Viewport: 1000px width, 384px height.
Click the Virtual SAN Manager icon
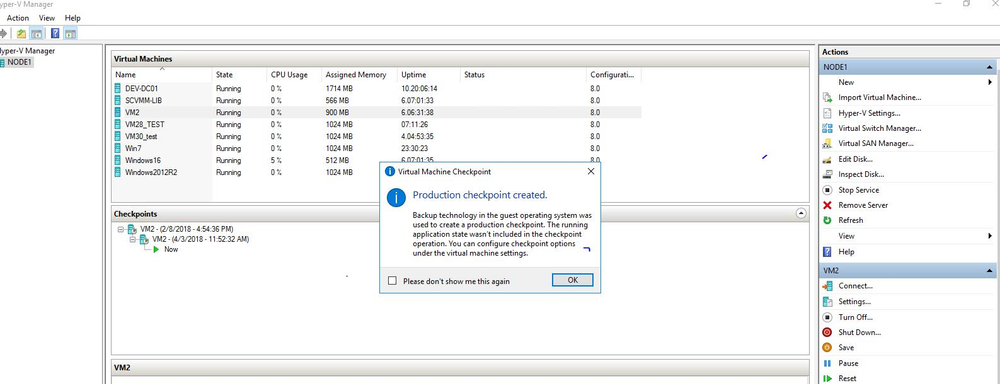pos(827,144)
